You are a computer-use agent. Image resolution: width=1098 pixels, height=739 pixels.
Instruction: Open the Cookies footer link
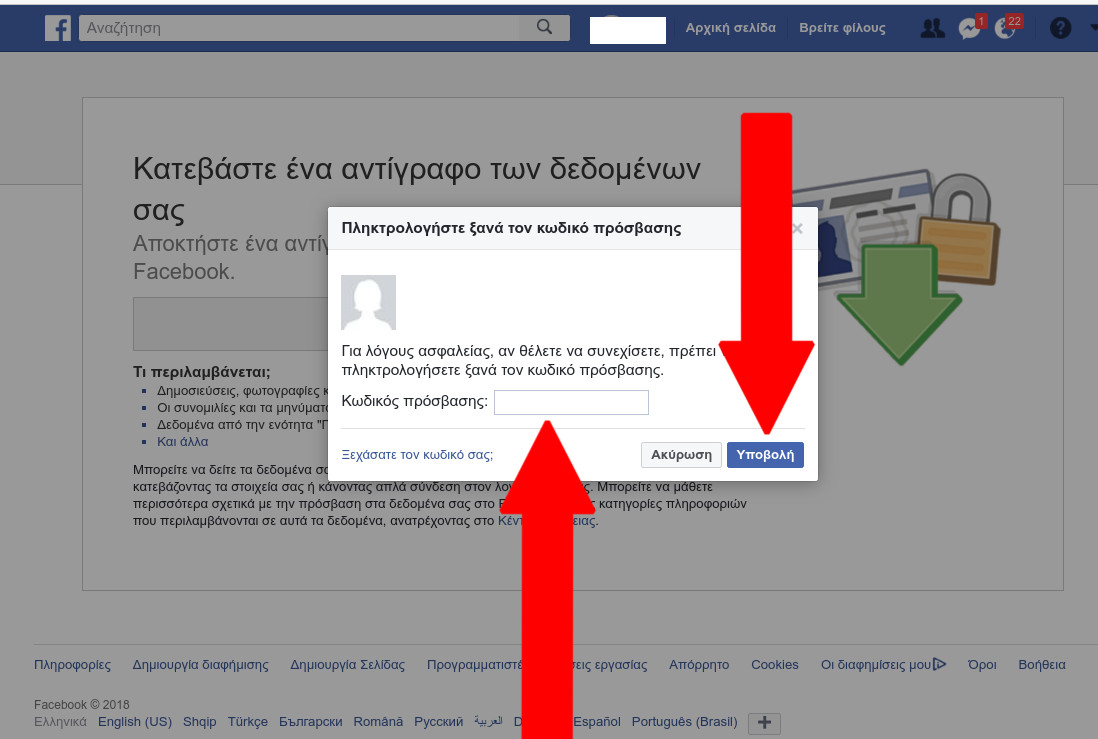pos(775,664)
